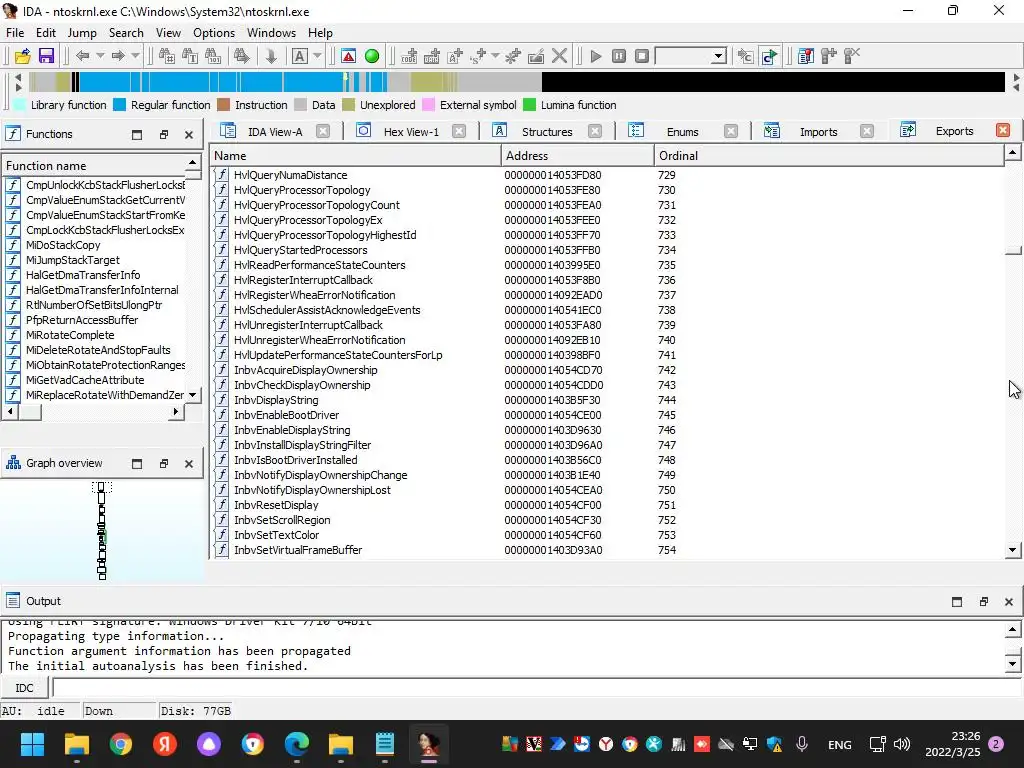The image size is (1024, 768).
Task: Open the File menu
Action: tap(14, 33)
